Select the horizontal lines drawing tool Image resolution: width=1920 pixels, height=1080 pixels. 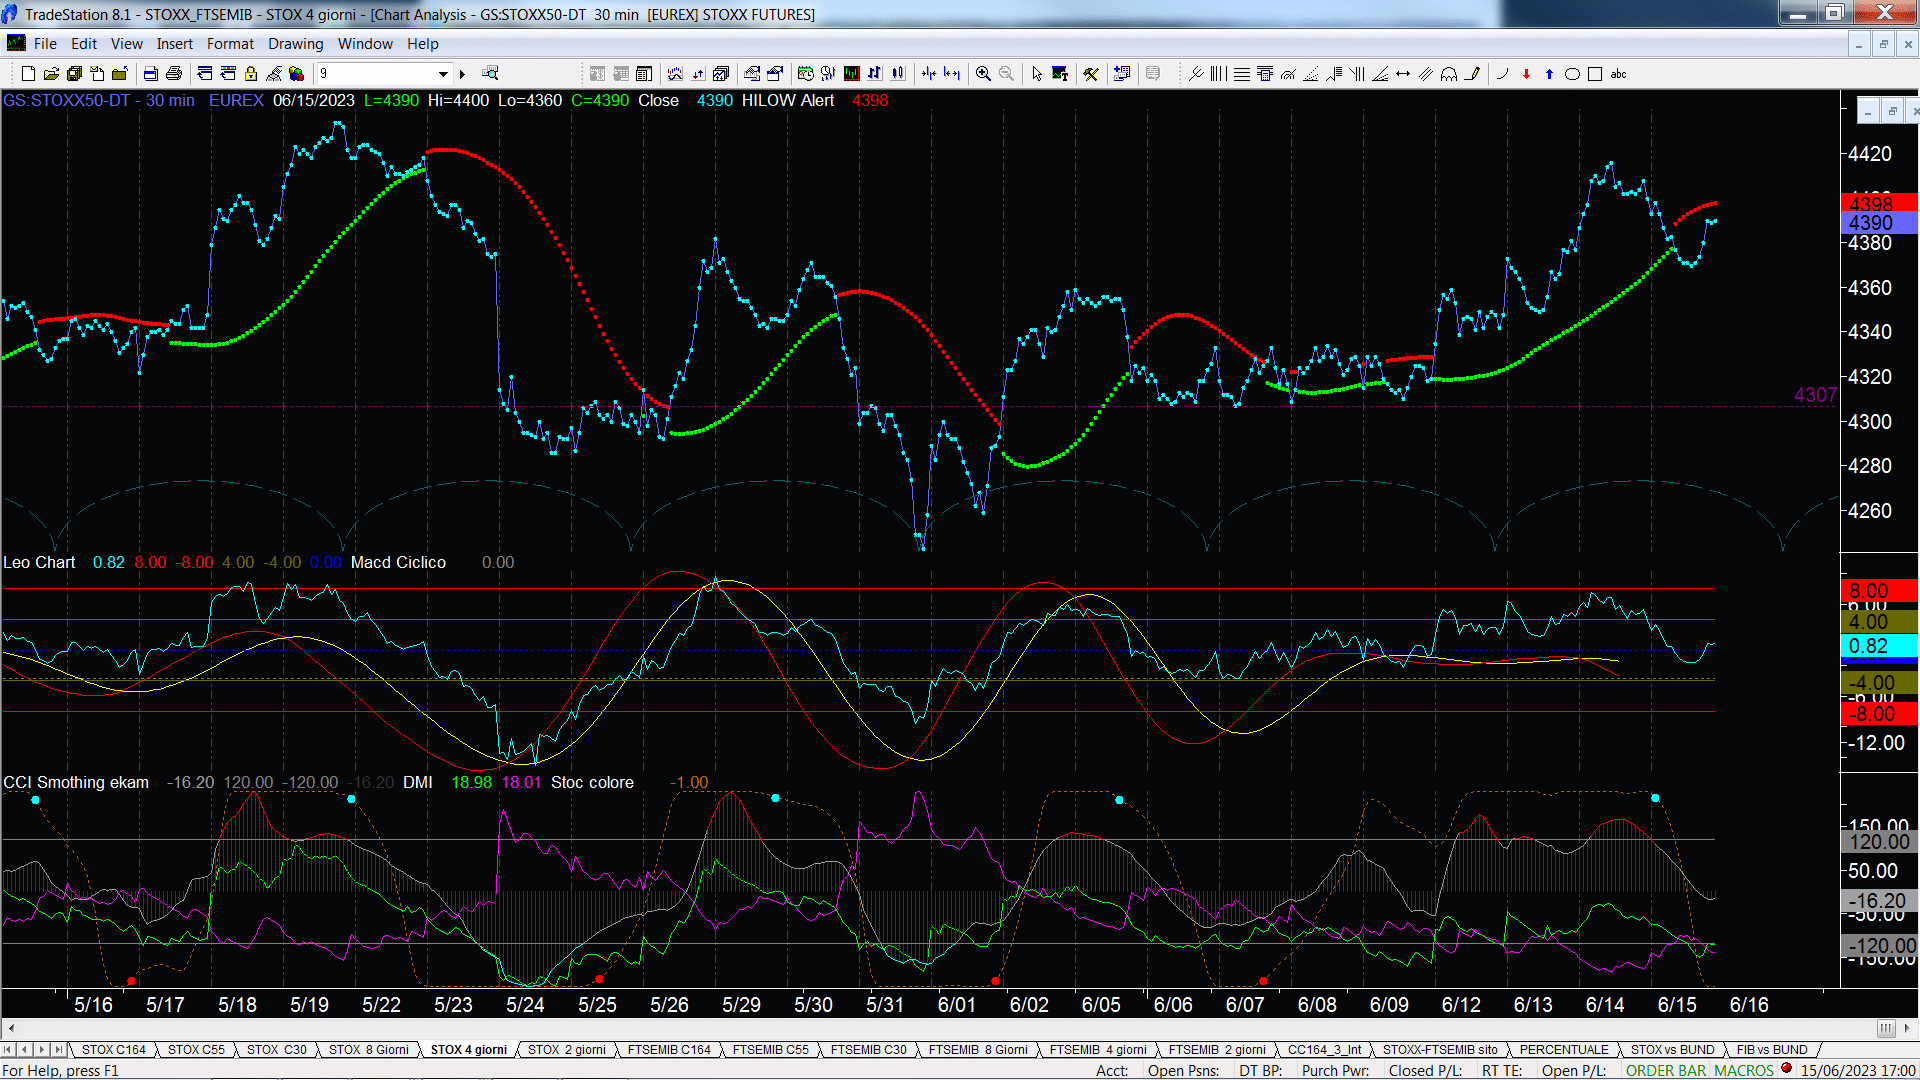click(x=1241, y=74)
